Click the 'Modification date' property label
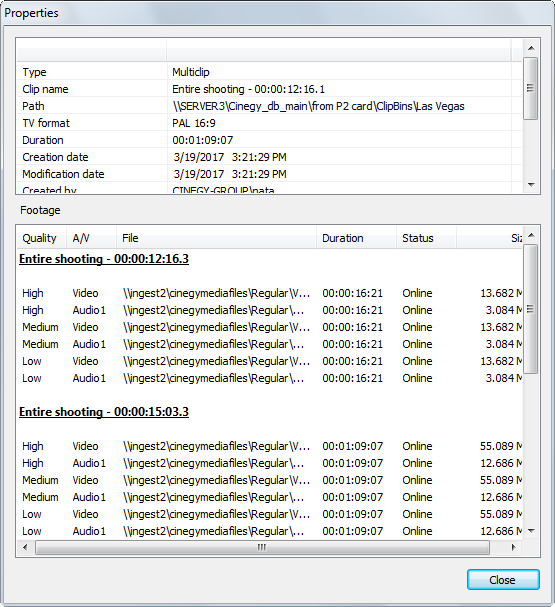 coord(63,174)
